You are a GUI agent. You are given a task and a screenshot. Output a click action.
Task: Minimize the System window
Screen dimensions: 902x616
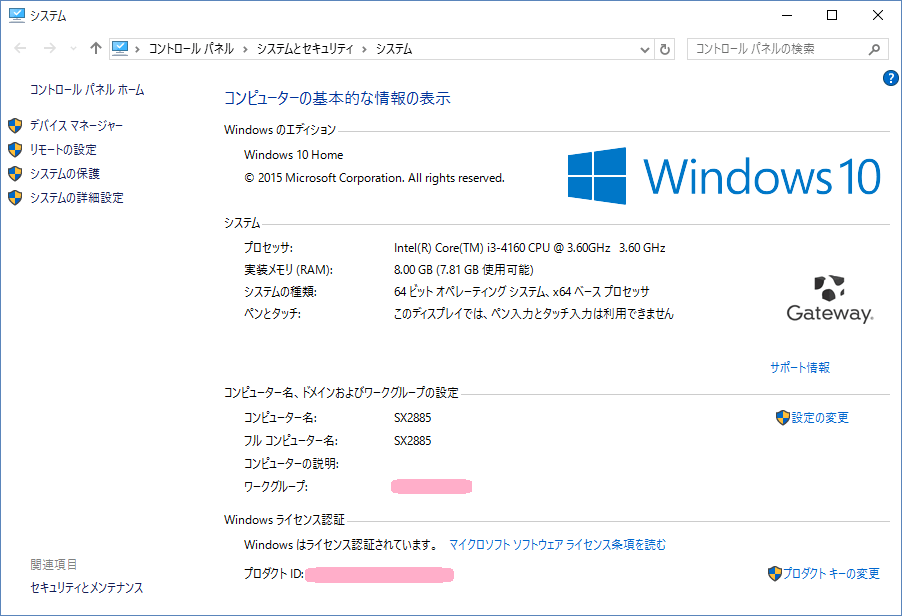pyautogui.click(x=787, y=16)
